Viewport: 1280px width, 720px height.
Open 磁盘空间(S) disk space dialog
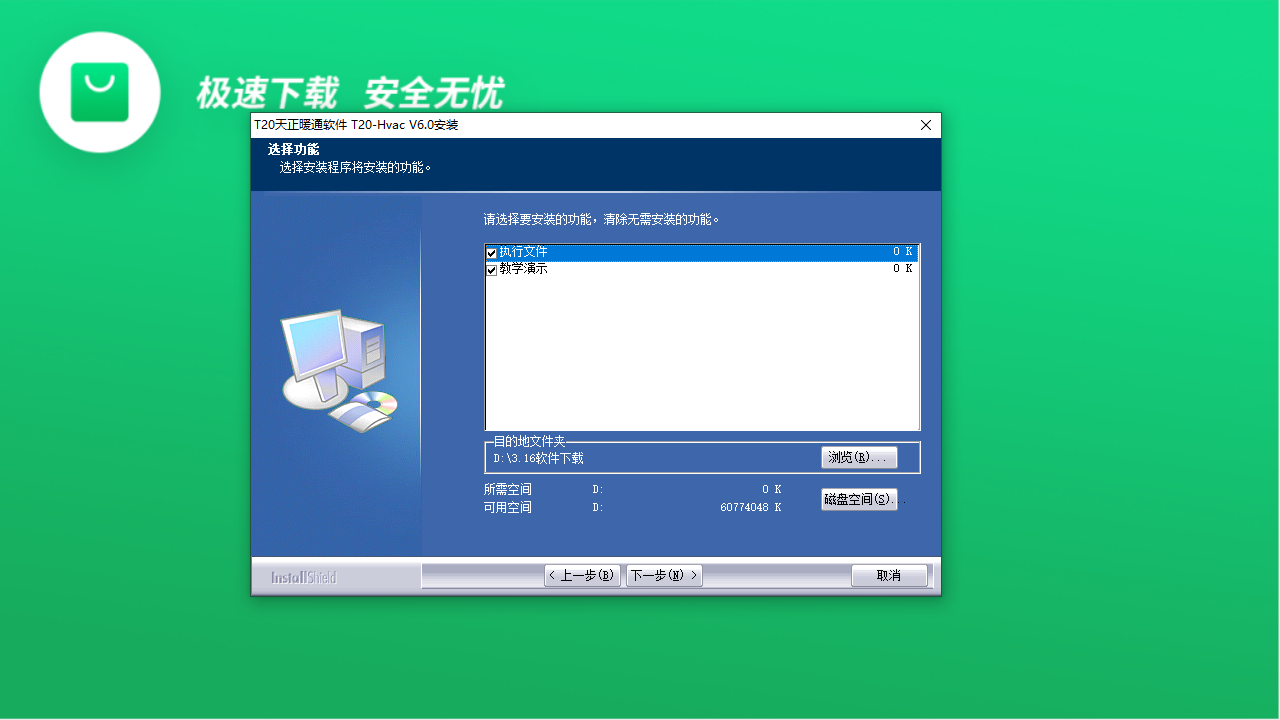pyautogui.click(x=859, y=499)
